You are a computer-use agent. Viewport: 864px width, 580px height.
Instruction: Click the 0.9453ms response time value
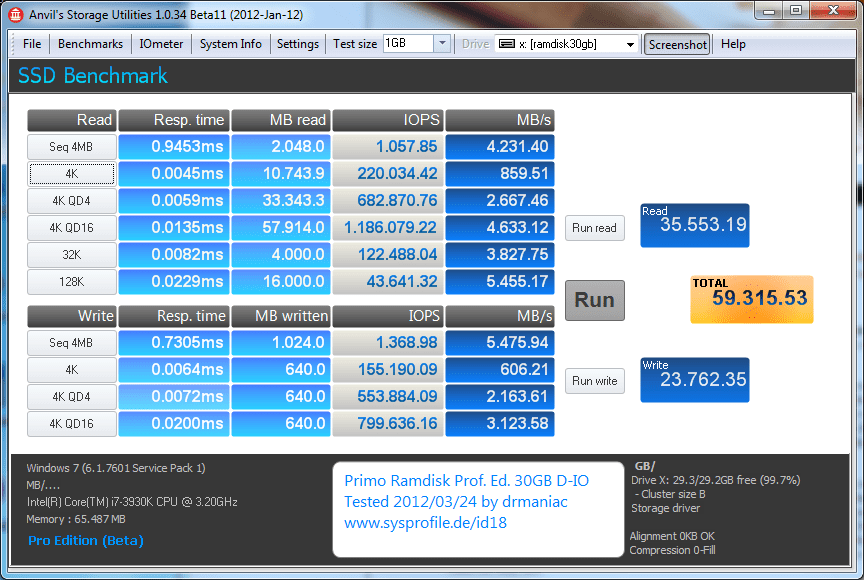pyautogui.click(x=174, y=147)
